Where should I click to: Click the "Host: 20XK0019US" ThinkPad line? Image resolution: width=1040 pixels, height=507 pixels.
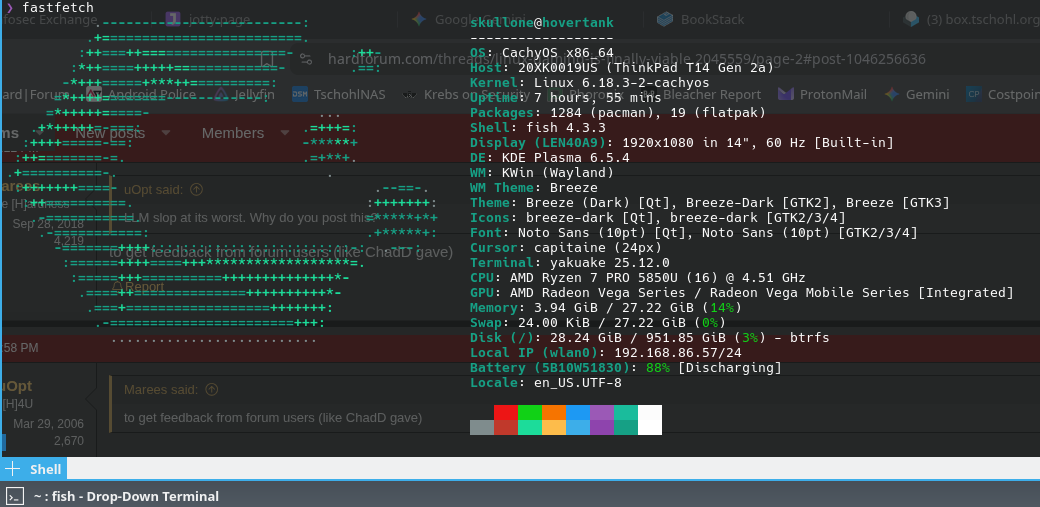622,68
